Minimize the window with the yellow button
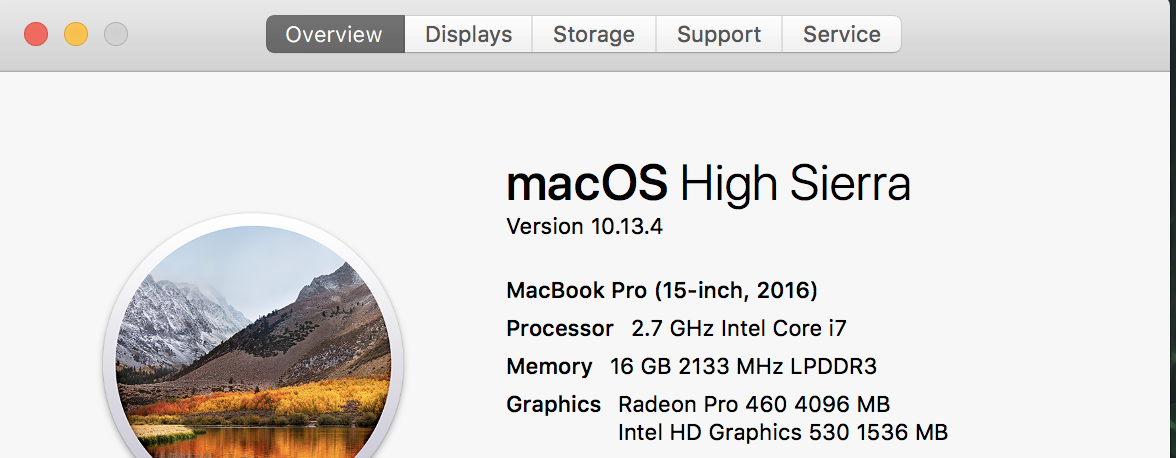This screenshot has height=458, width=1176. point(76,34)
